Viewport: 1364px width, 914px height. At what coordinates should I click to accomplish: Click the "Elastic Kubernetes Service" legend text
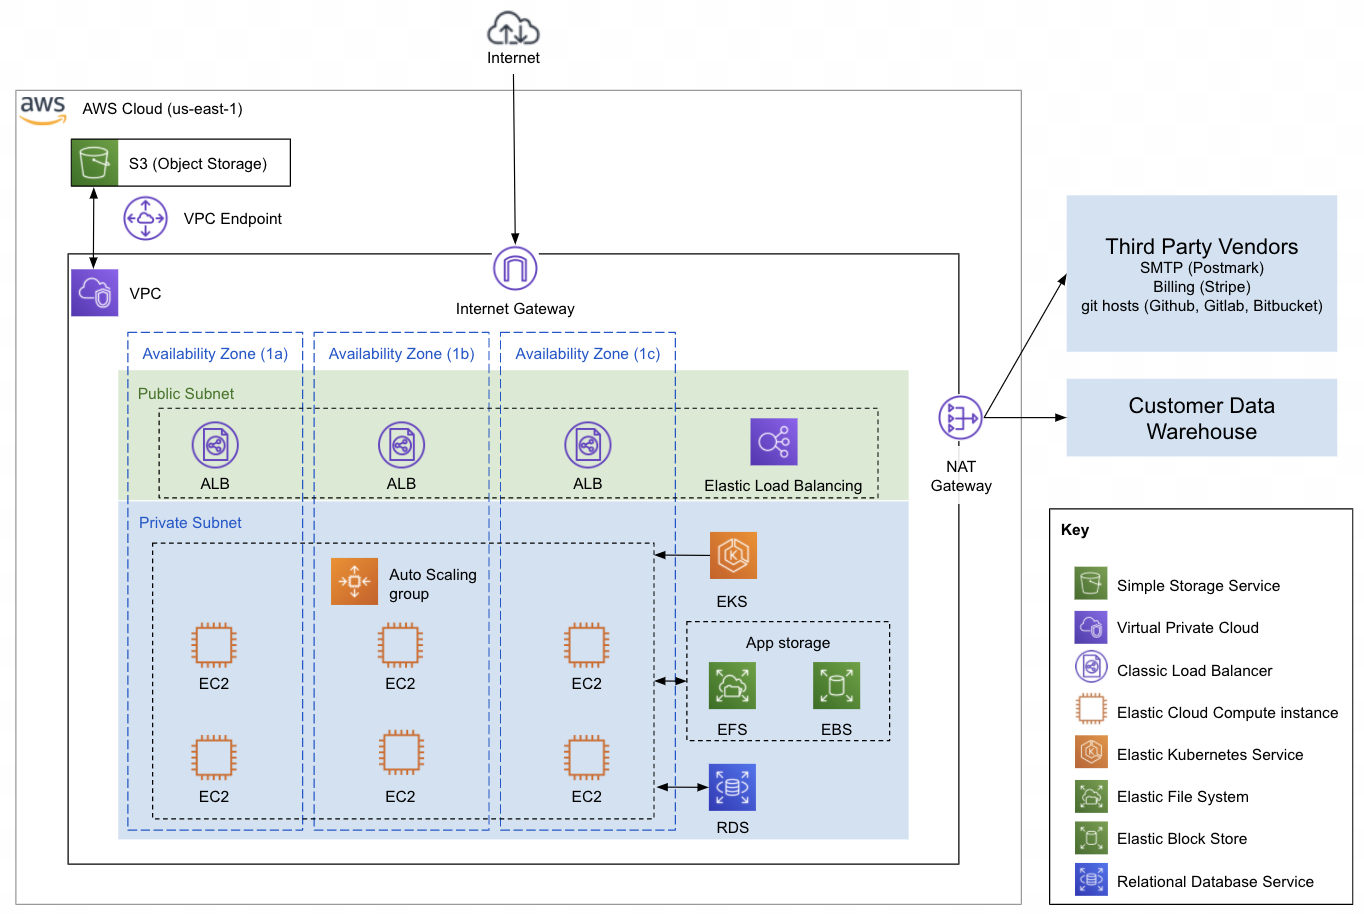click(1210, 755)
